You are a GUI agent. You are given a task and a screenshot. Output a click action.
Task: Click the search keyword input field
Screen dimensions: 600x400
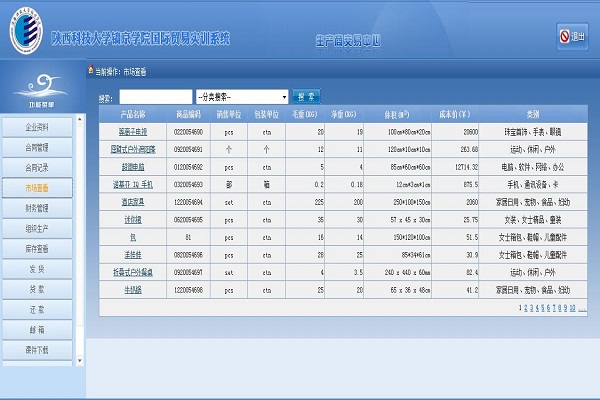click(x=155, y=97)
